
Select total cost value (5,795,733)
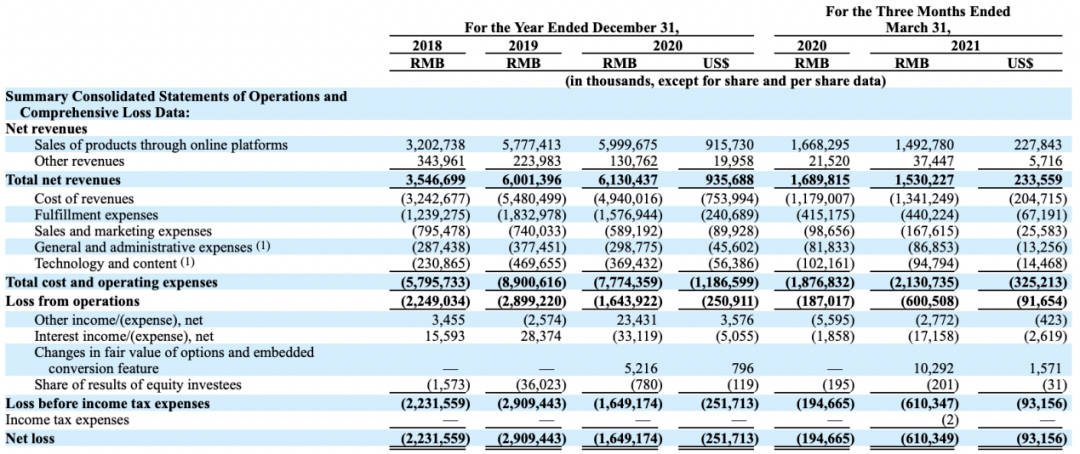pyautogui.click(x=434, y=282)
